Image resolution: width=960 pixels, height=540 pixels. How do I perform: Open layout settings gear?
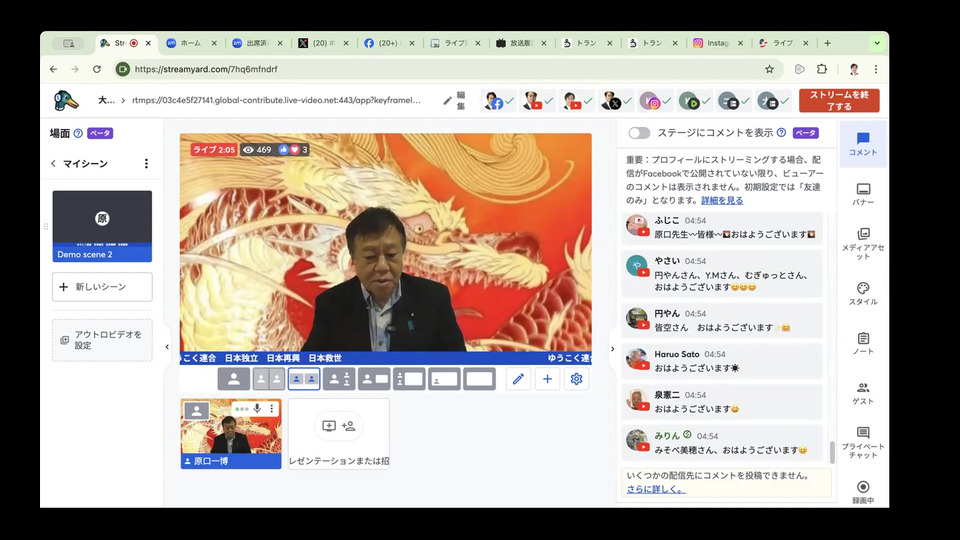(576, 379)
